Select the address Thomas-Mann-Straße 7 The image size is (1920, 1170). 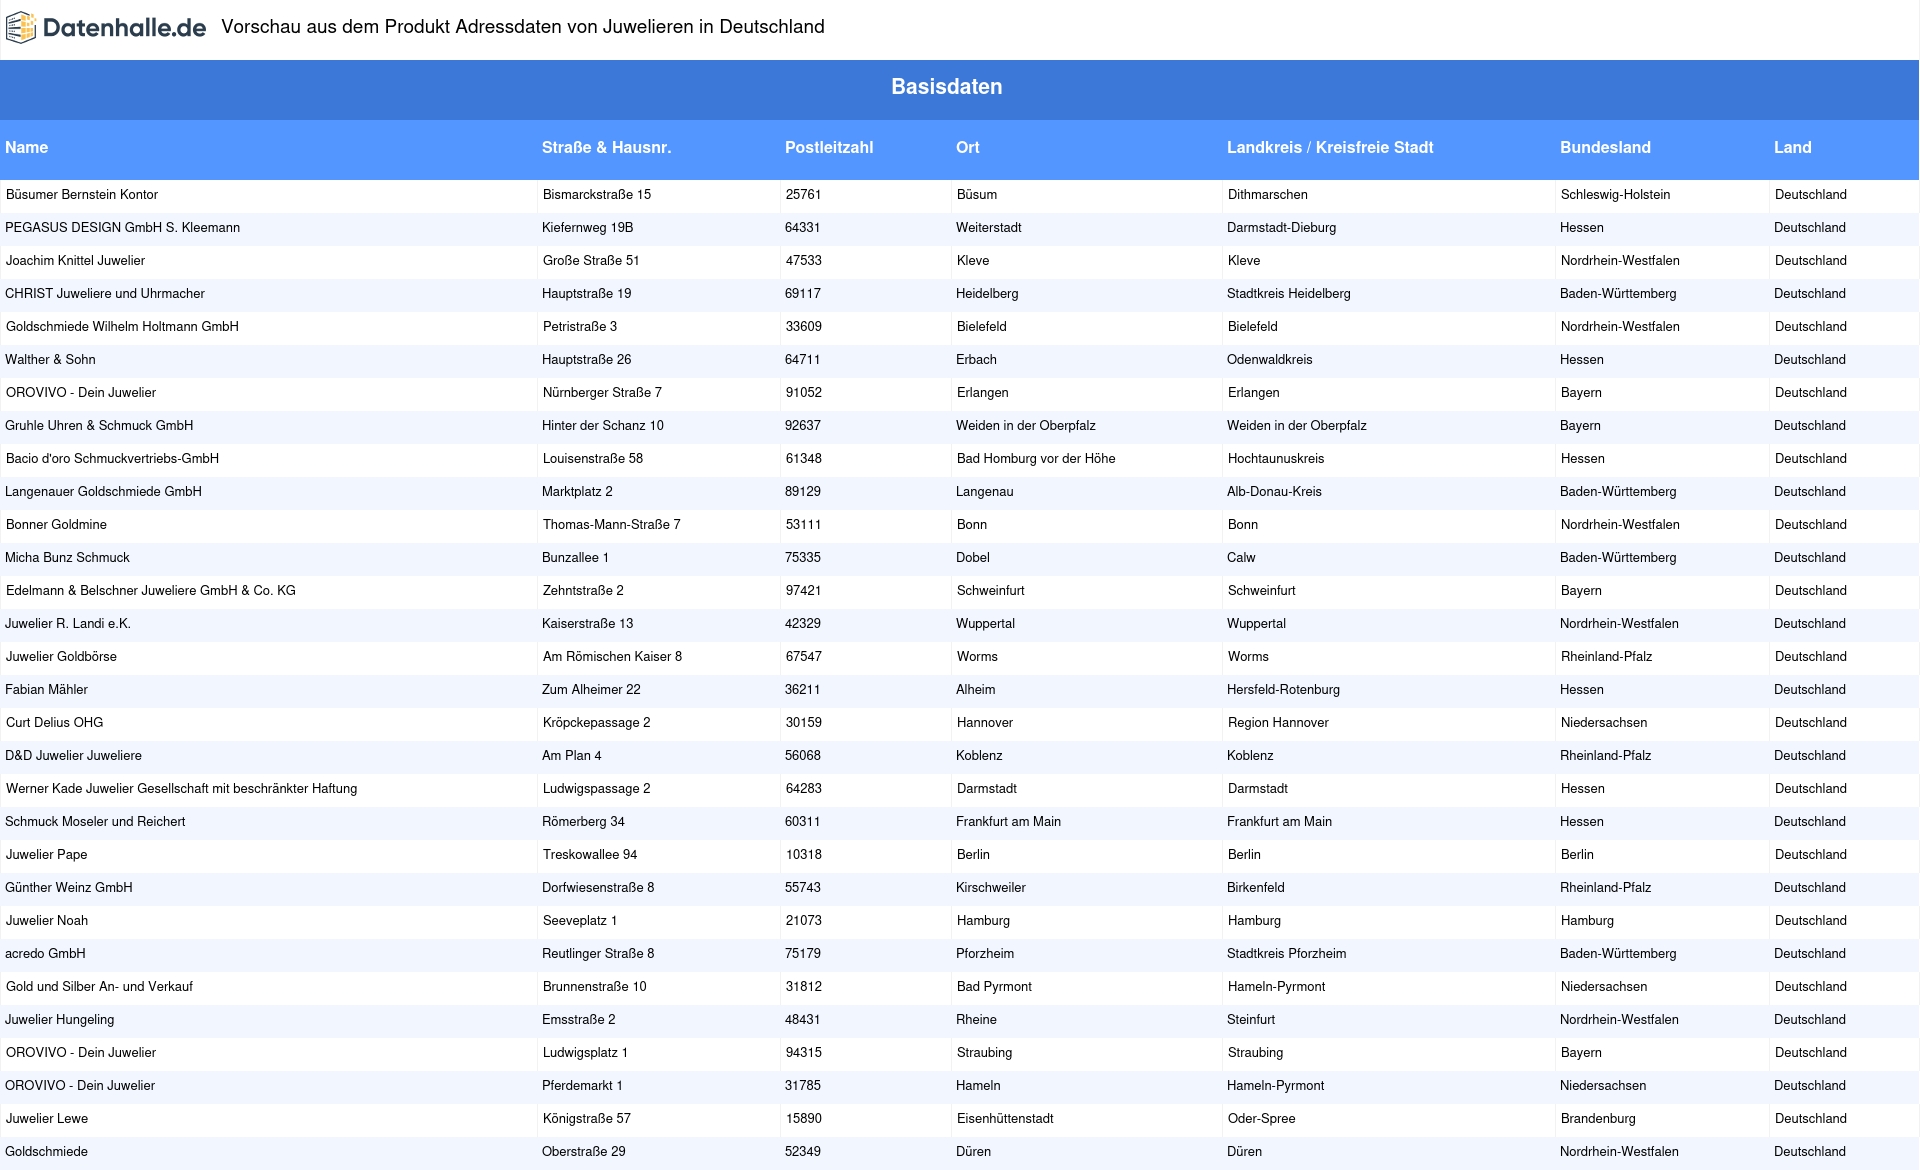pos(612,525)
